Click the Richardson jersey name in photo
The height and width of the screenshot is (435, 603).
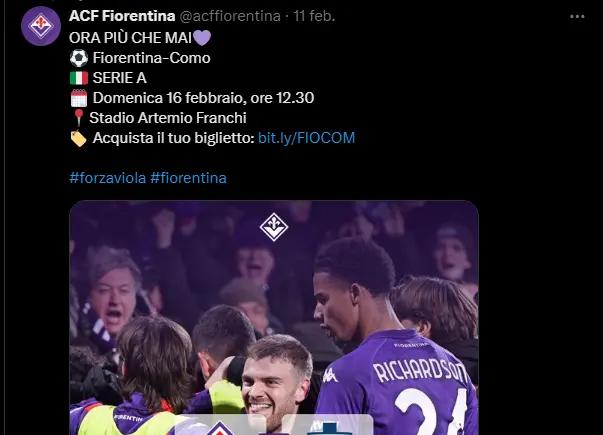pos(420,372)
